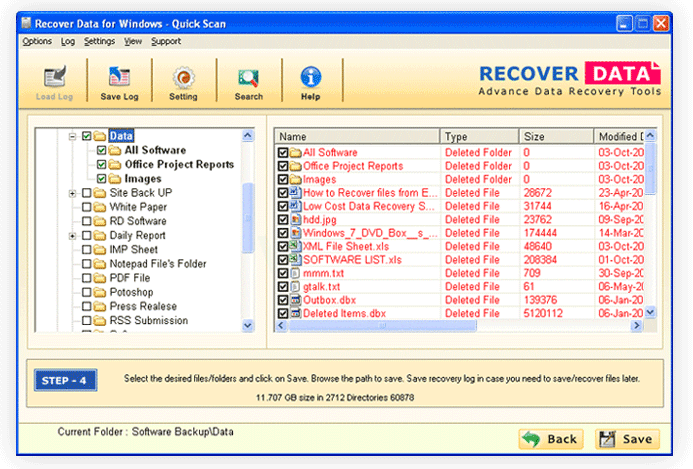Sort by Size column header
Image resolution: width=693 pixels, height=469 pixels.
[x=556, y=137]
